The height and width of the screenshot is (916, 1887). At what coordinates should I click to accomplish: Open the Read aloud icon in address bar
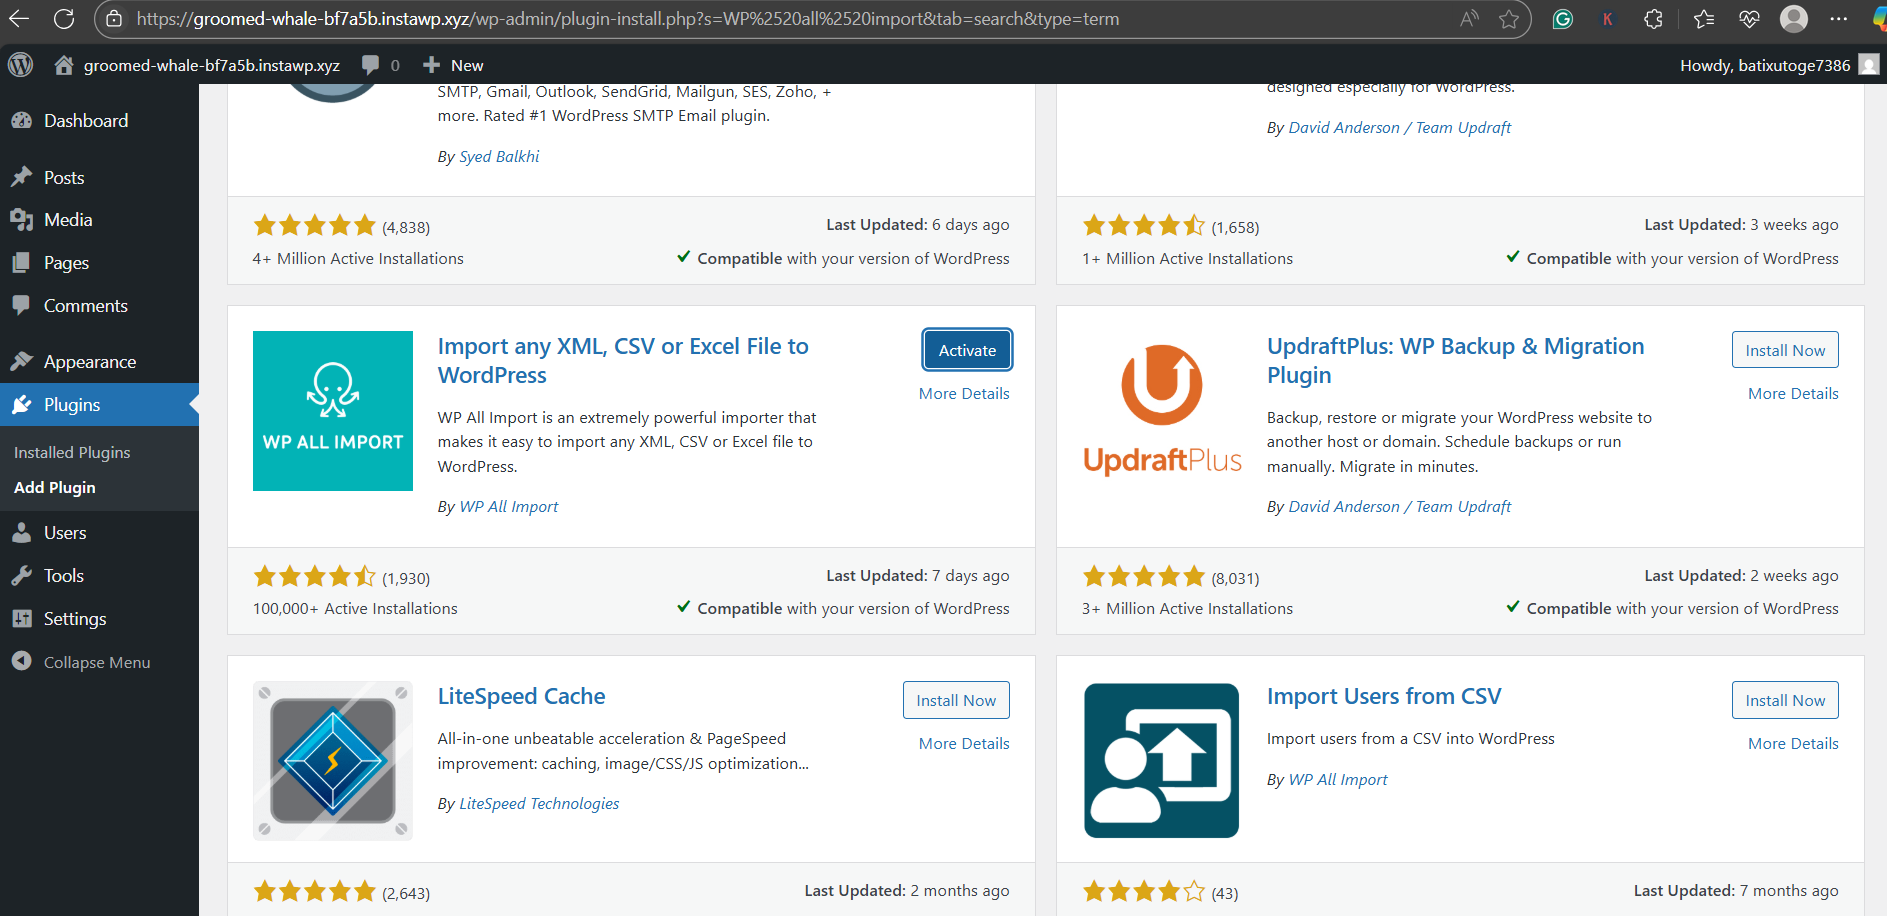tap(1468, 19)
